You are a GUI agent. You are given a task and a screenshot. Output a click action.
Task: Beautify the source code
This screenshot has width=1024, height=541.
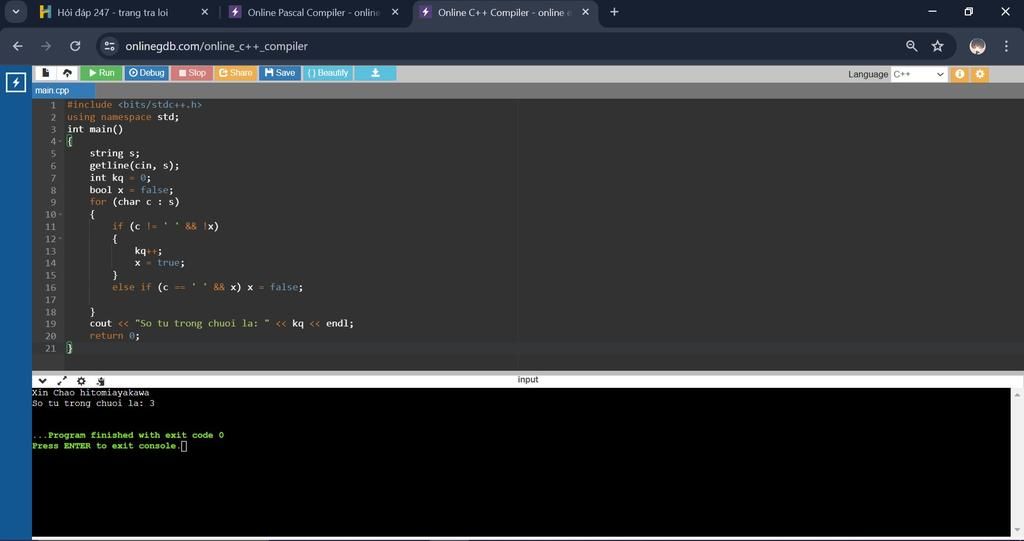[x=328, y=73]
